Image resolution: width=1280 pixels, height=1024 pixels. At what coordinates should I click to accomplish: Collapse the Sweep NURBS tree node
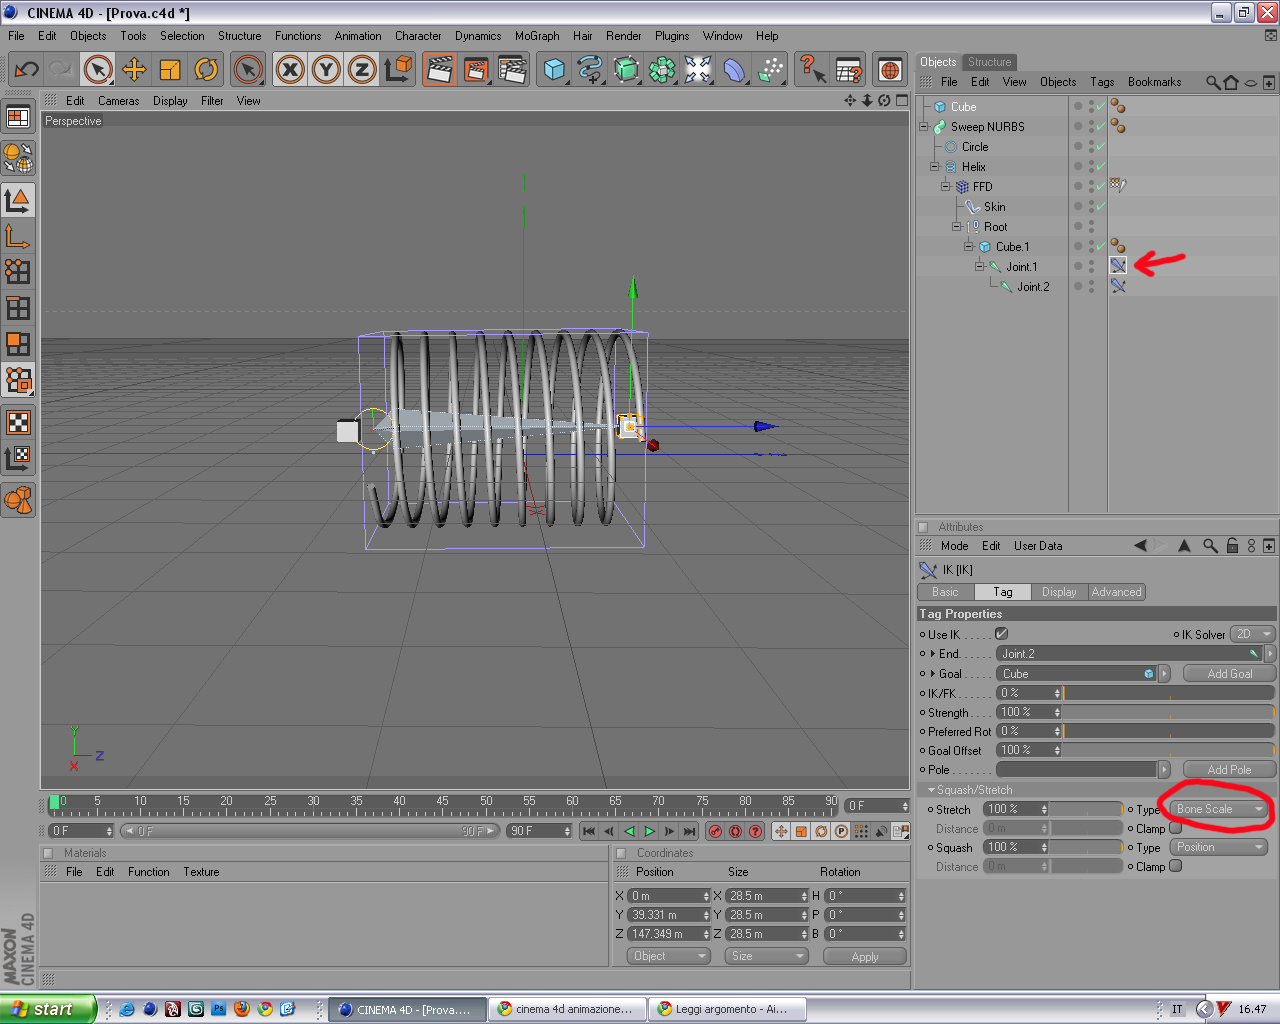tap(924, 126)
